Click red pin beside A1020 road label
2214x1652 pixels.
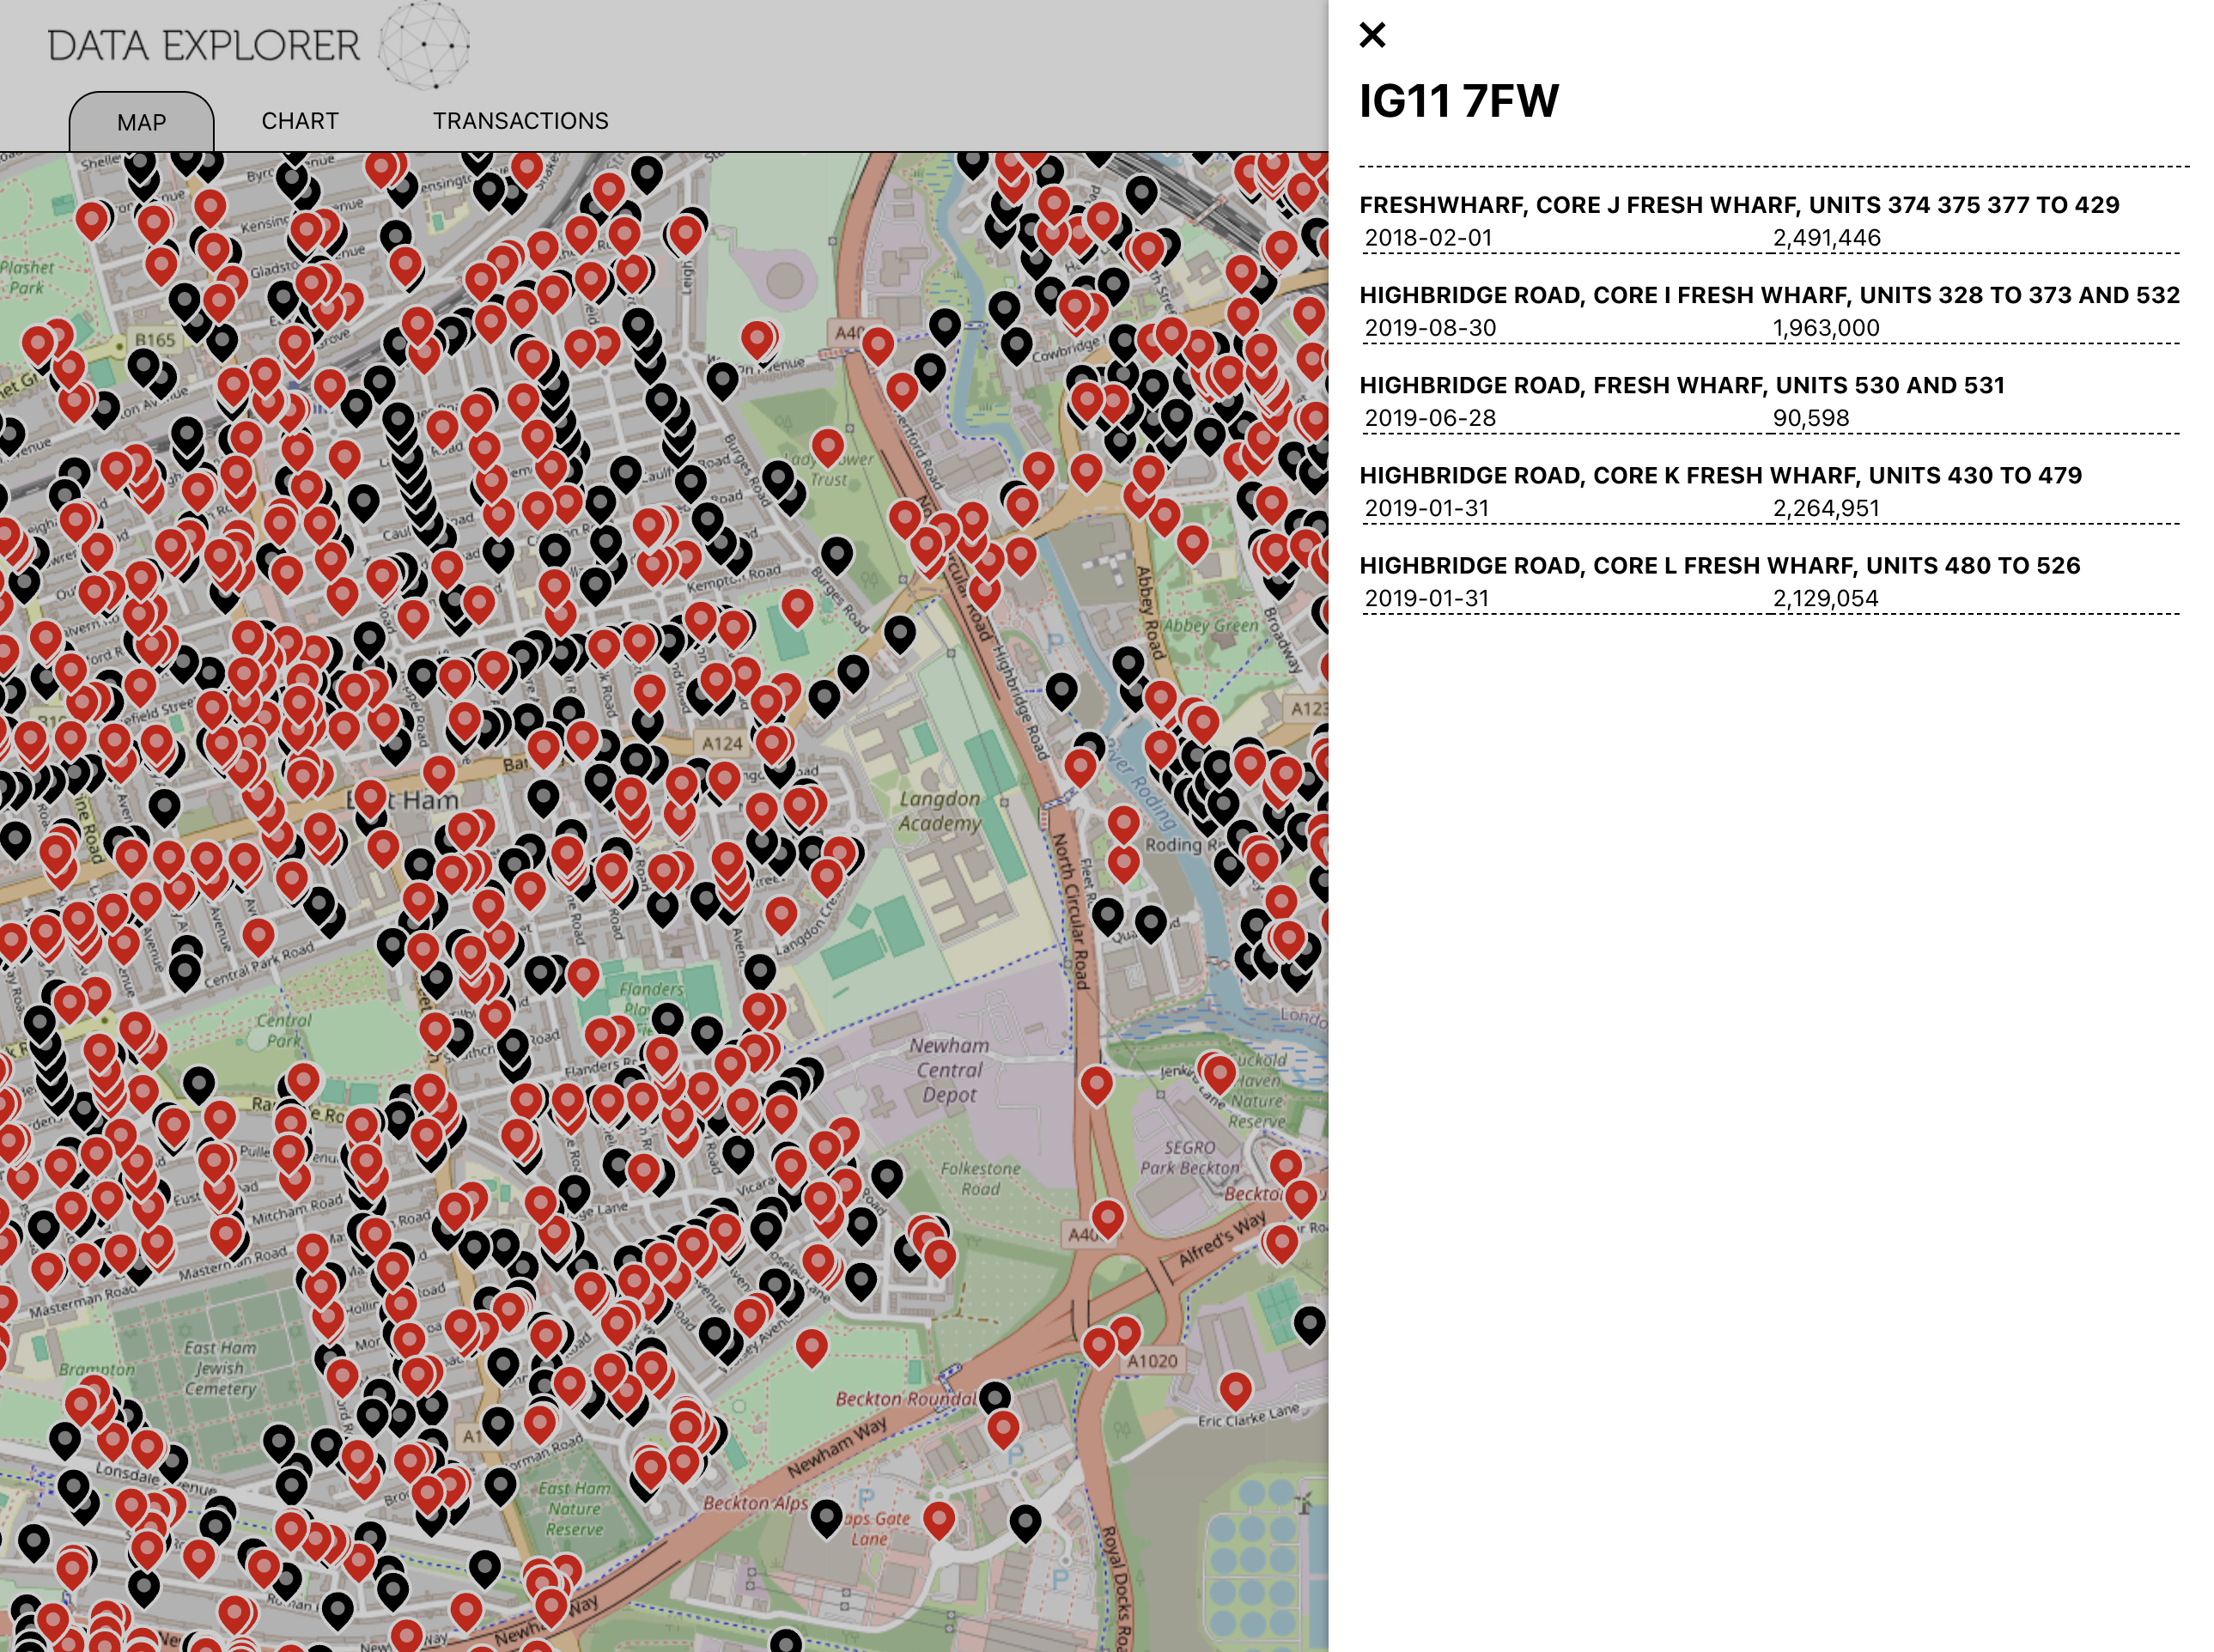(1125, 1332)
